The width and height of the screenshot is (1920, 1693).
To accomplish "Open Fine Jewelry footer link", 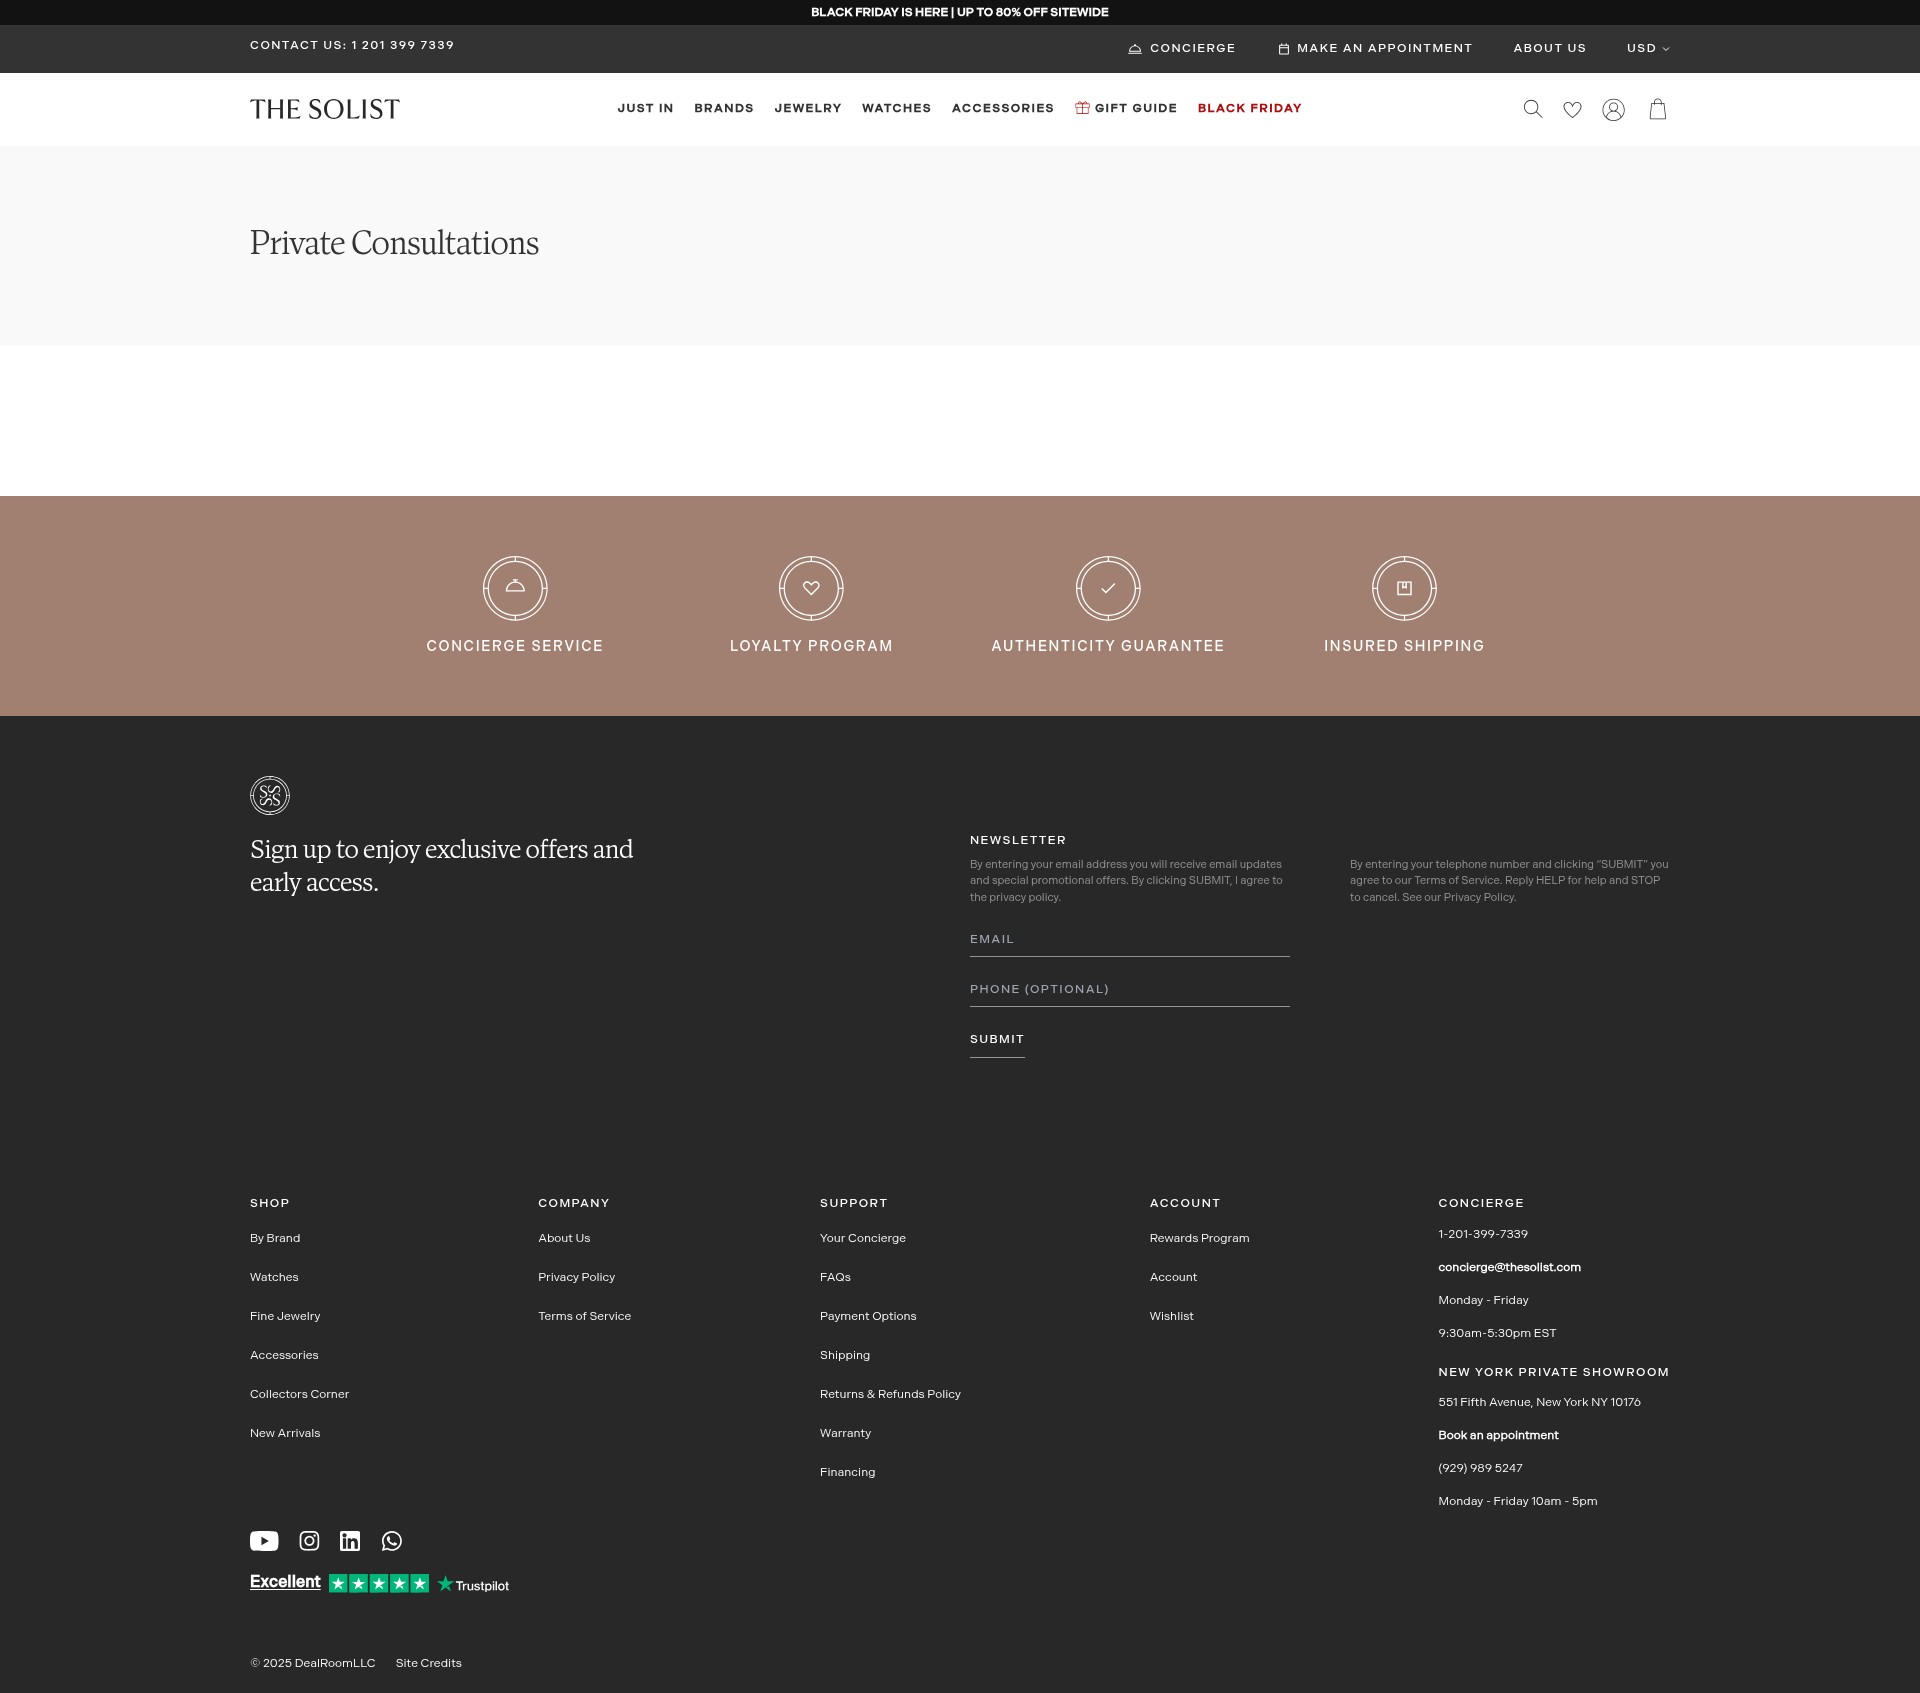I will point(285,1316).
